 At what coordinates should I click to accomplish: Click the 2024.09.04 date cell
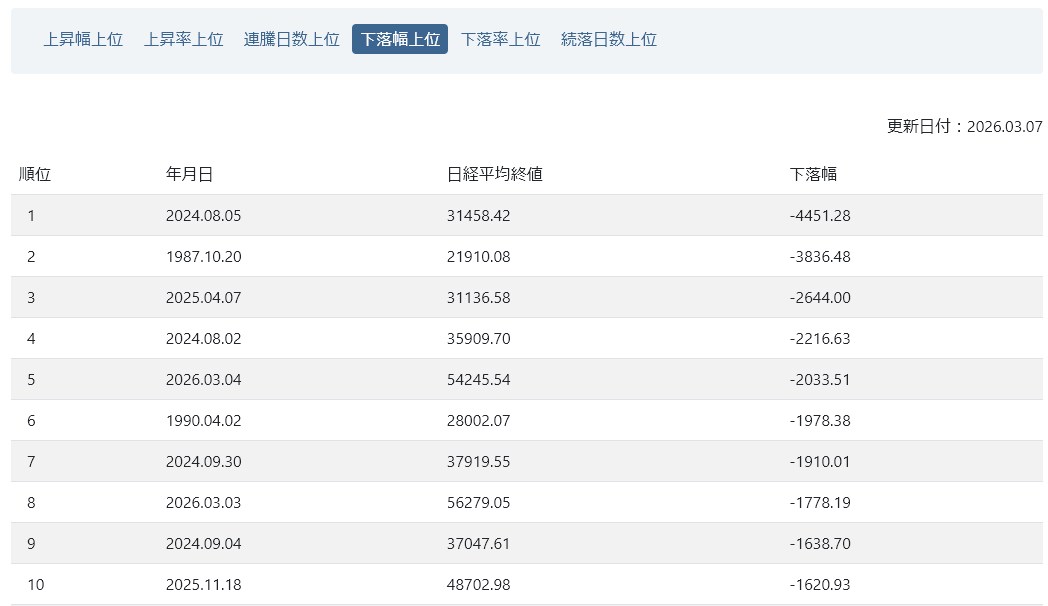203,543
